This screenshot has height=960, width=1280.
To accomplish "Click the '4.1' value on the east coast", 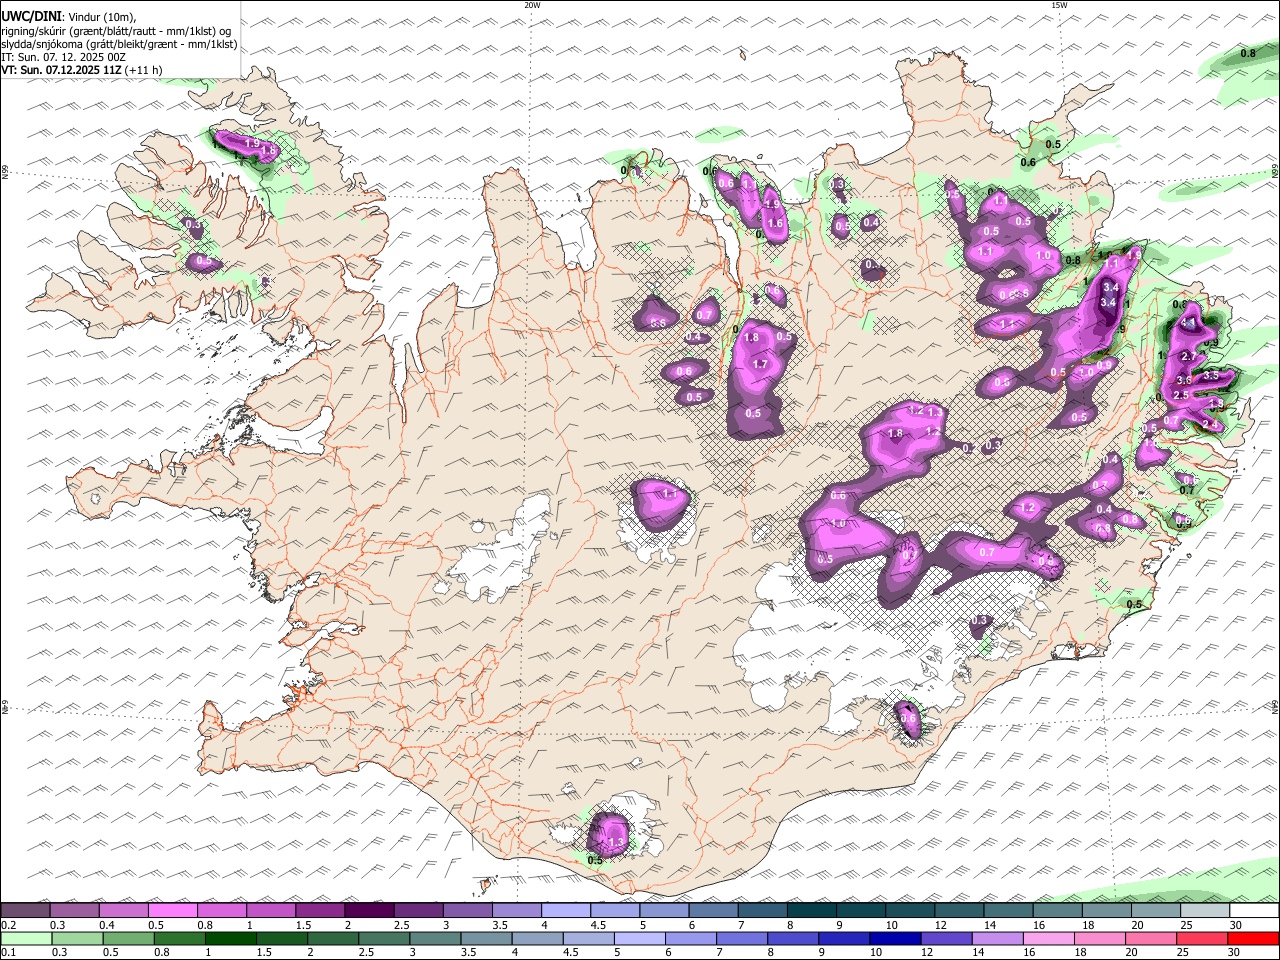I will coord(1188,323).
